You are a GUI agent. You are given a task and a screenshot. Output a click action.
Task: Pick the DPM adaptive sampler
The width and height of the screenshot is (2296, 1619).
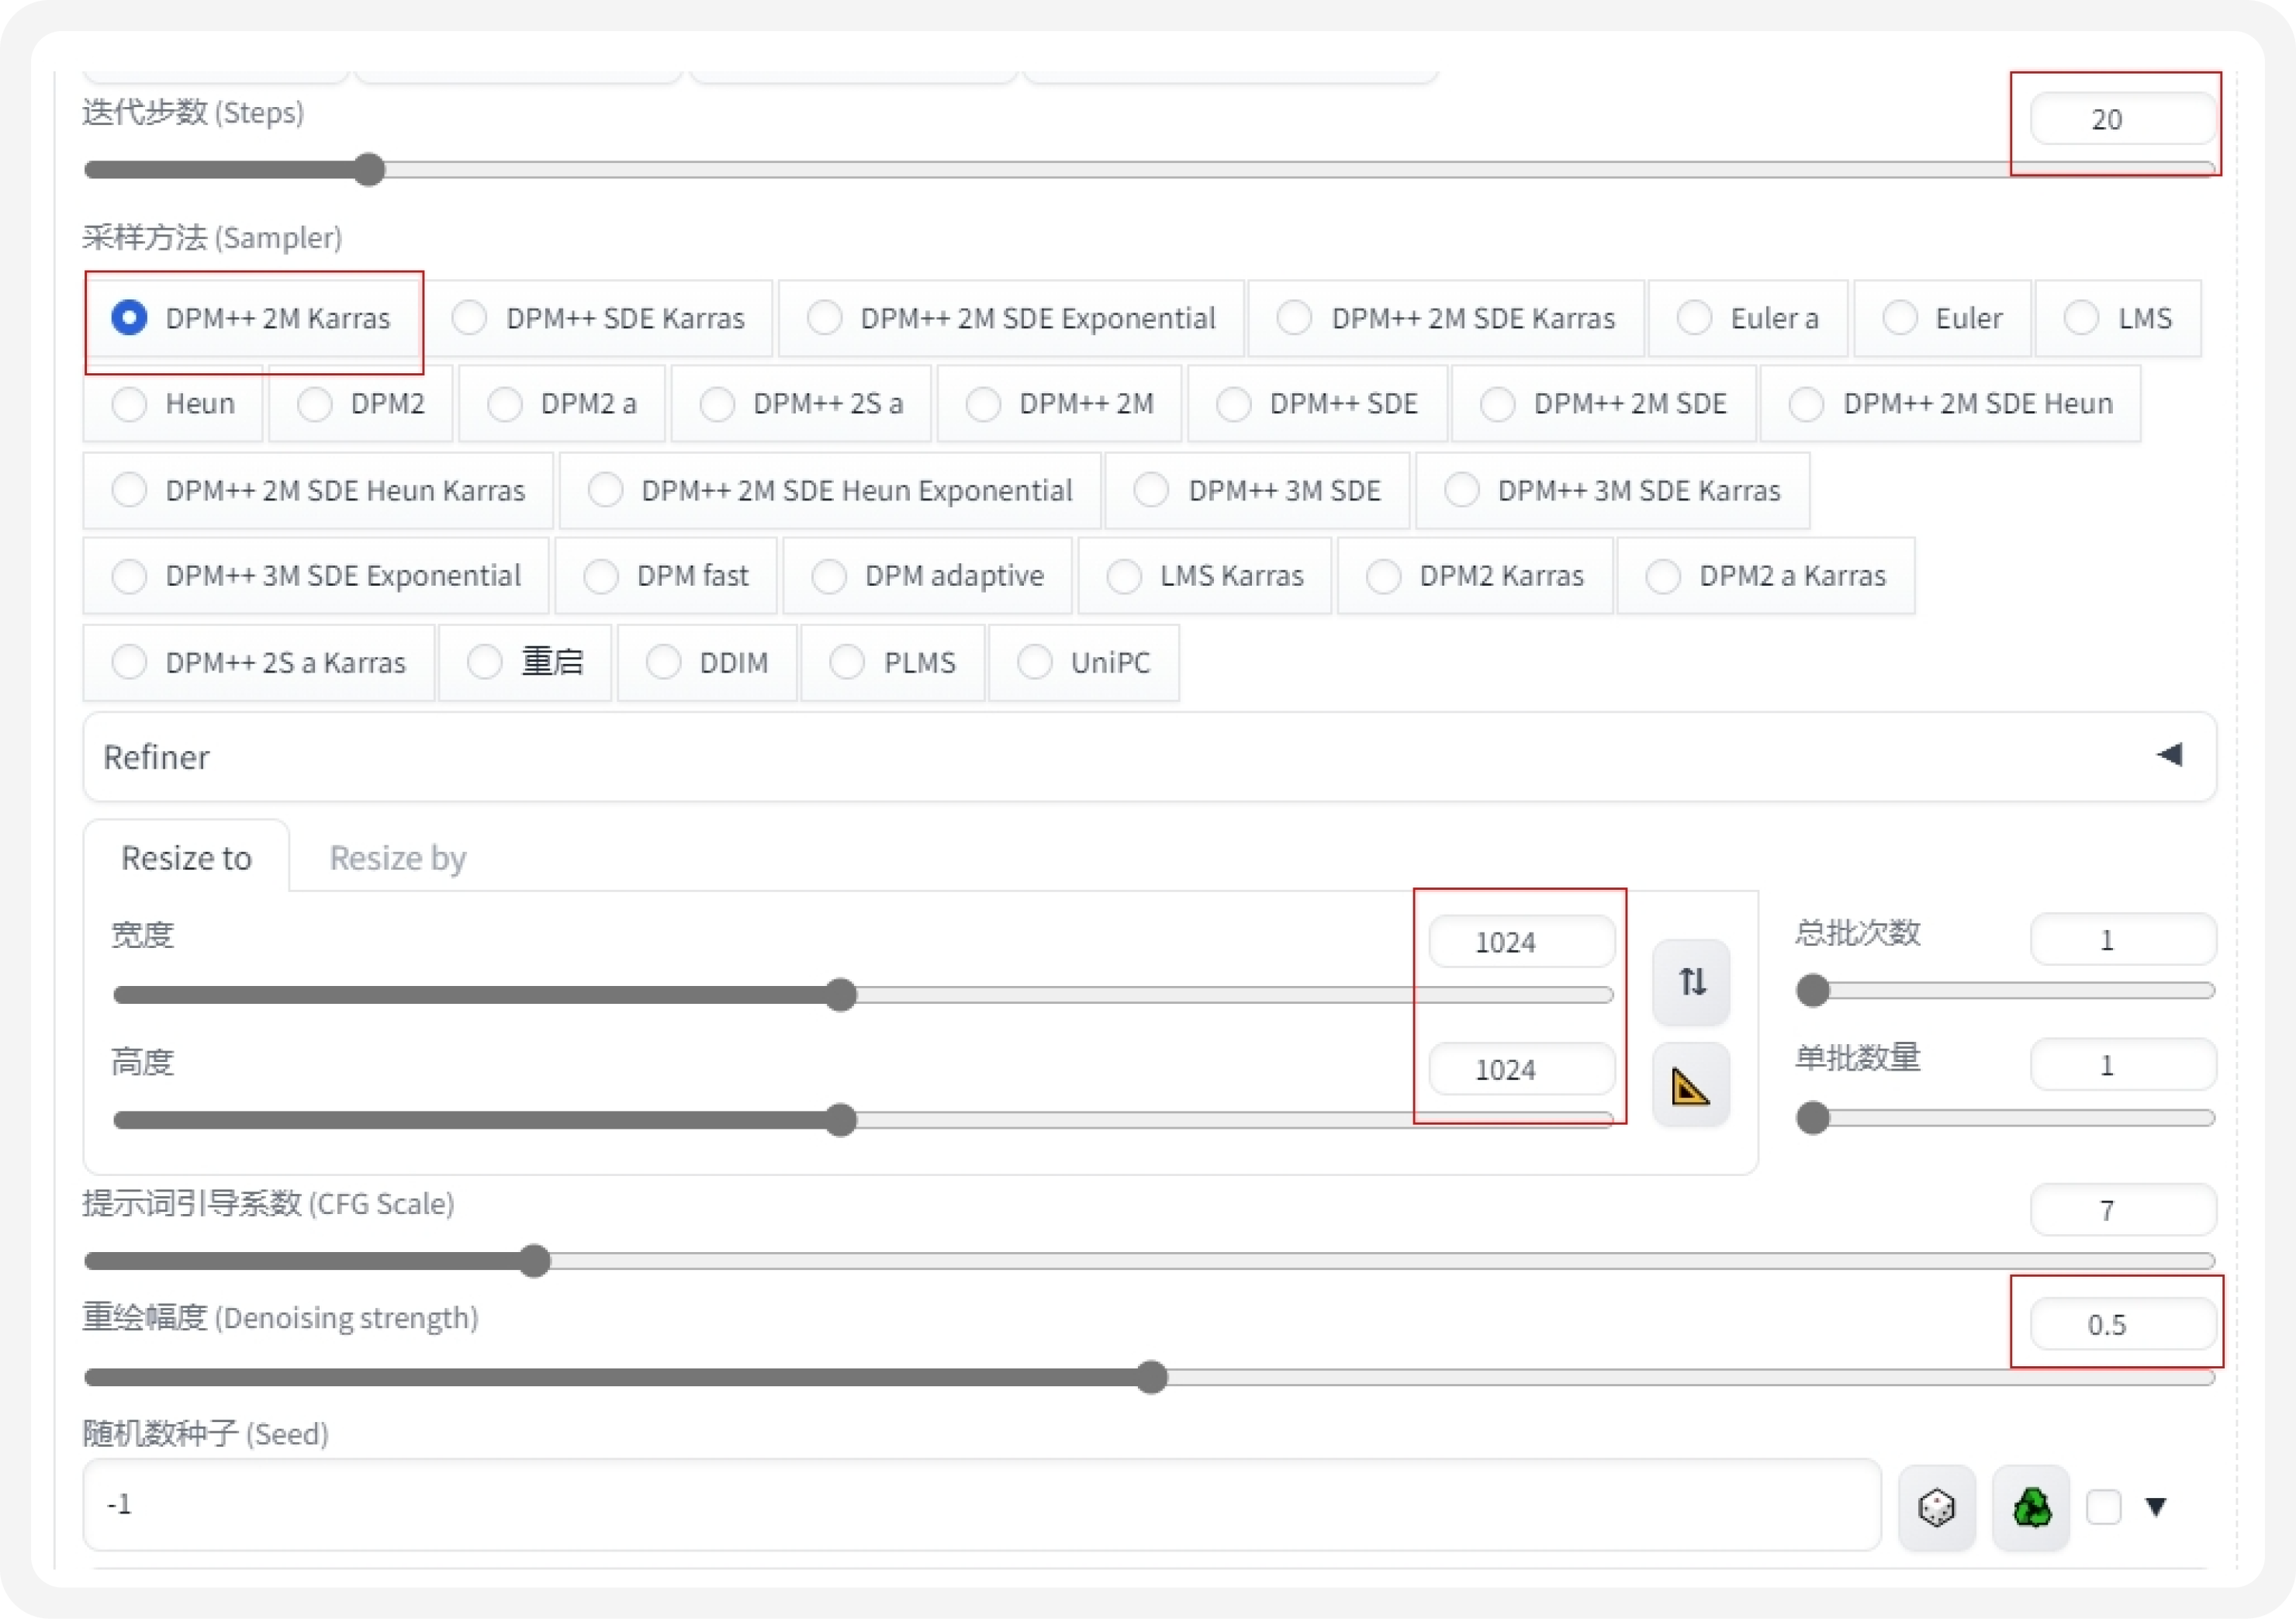pos(928,576)
